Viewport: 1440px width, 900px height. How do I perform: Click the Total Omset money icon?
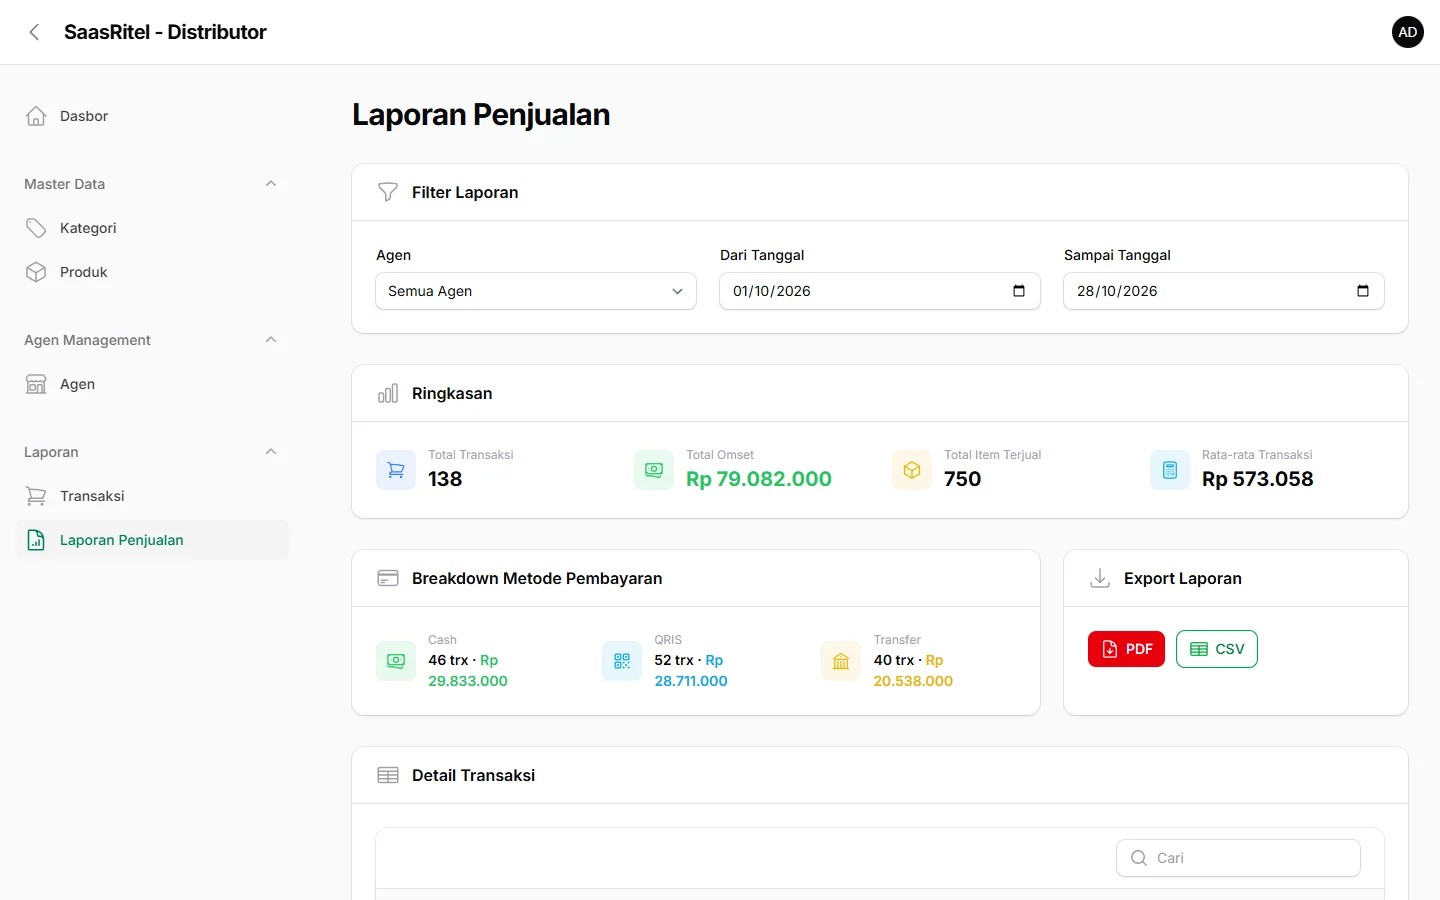[x=654, y=470]
